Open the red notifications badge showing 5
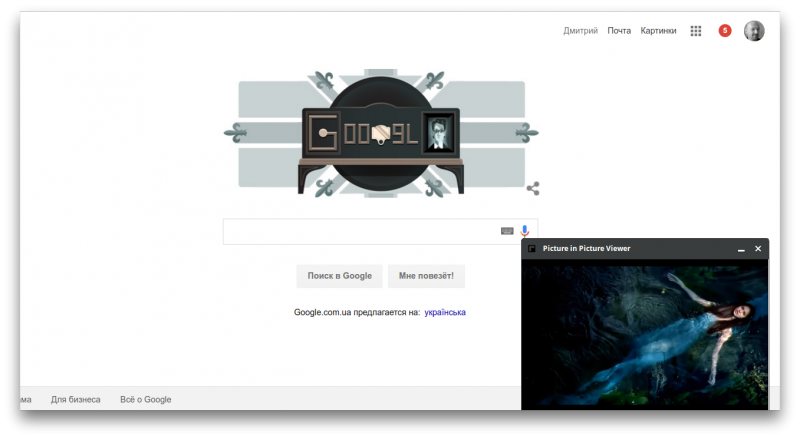 click(x=724, y=31)
